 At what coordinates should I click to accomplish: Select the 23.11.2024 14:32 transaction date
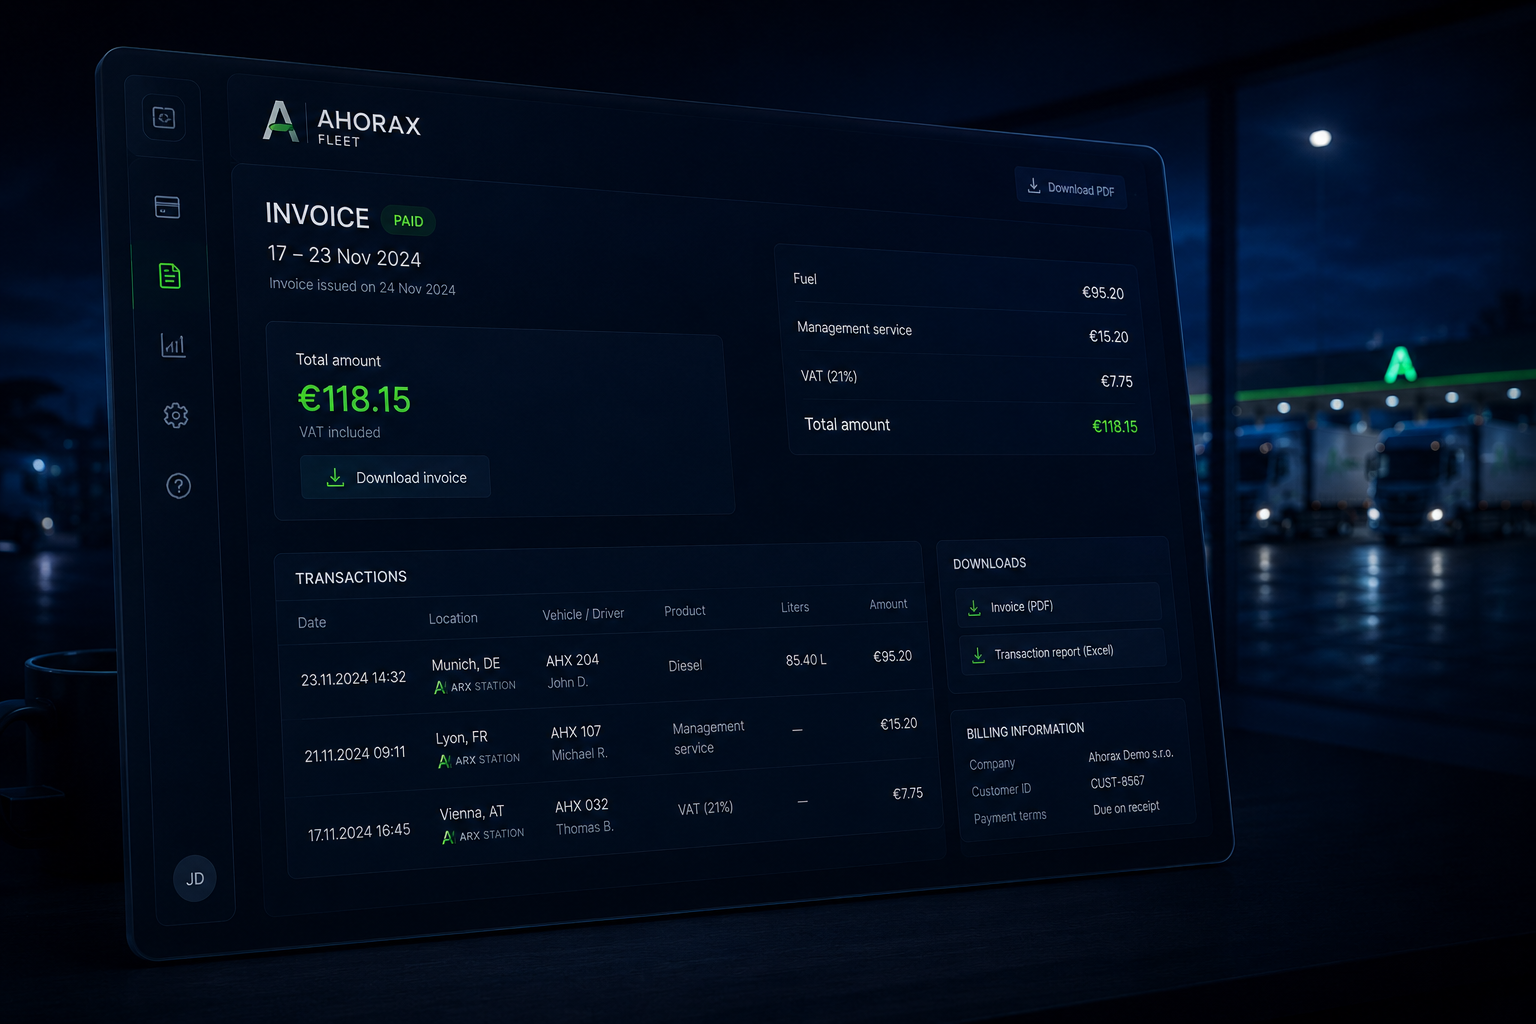(353, 678)
